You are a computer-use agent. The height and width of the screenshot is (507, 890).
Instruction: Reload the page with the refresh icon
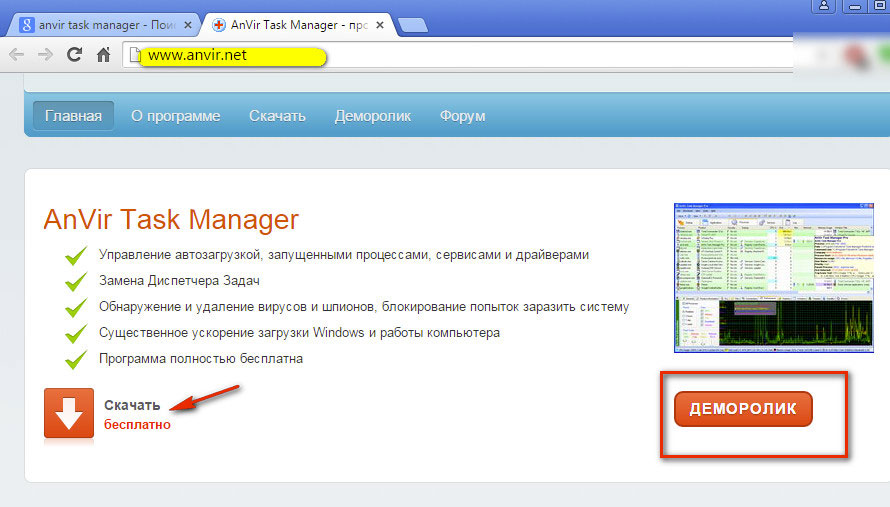click(x=74, y=55)
